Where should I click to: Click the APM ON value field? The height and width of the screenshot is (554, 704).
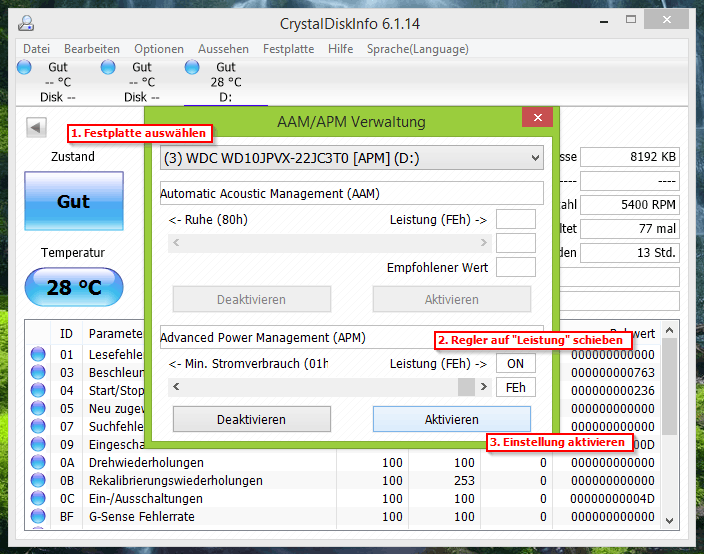point(516,363)
